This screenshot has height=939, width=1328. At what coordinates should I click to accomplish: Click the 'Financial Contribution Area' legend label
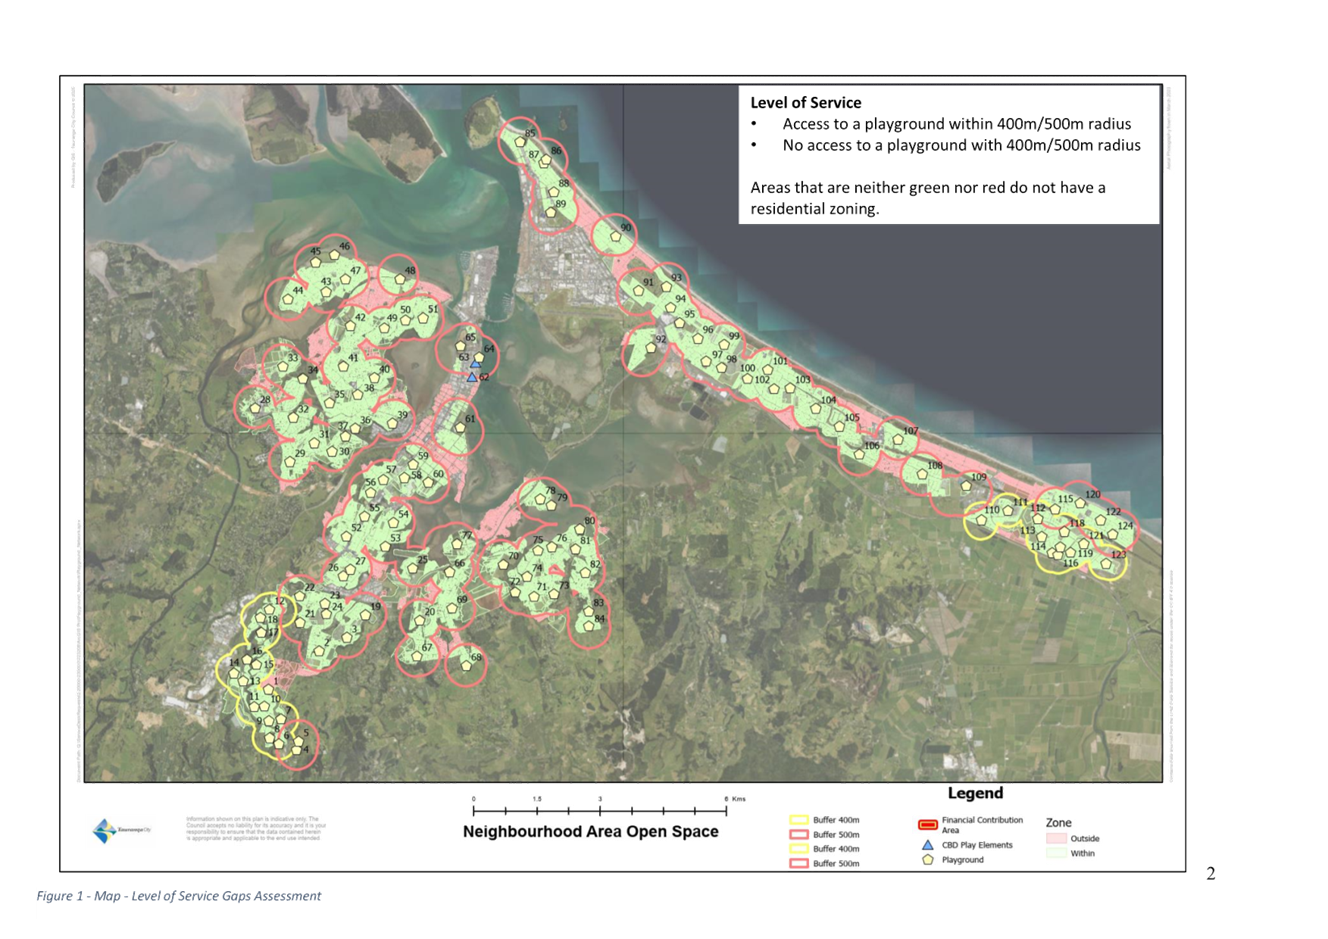[982, 825]
